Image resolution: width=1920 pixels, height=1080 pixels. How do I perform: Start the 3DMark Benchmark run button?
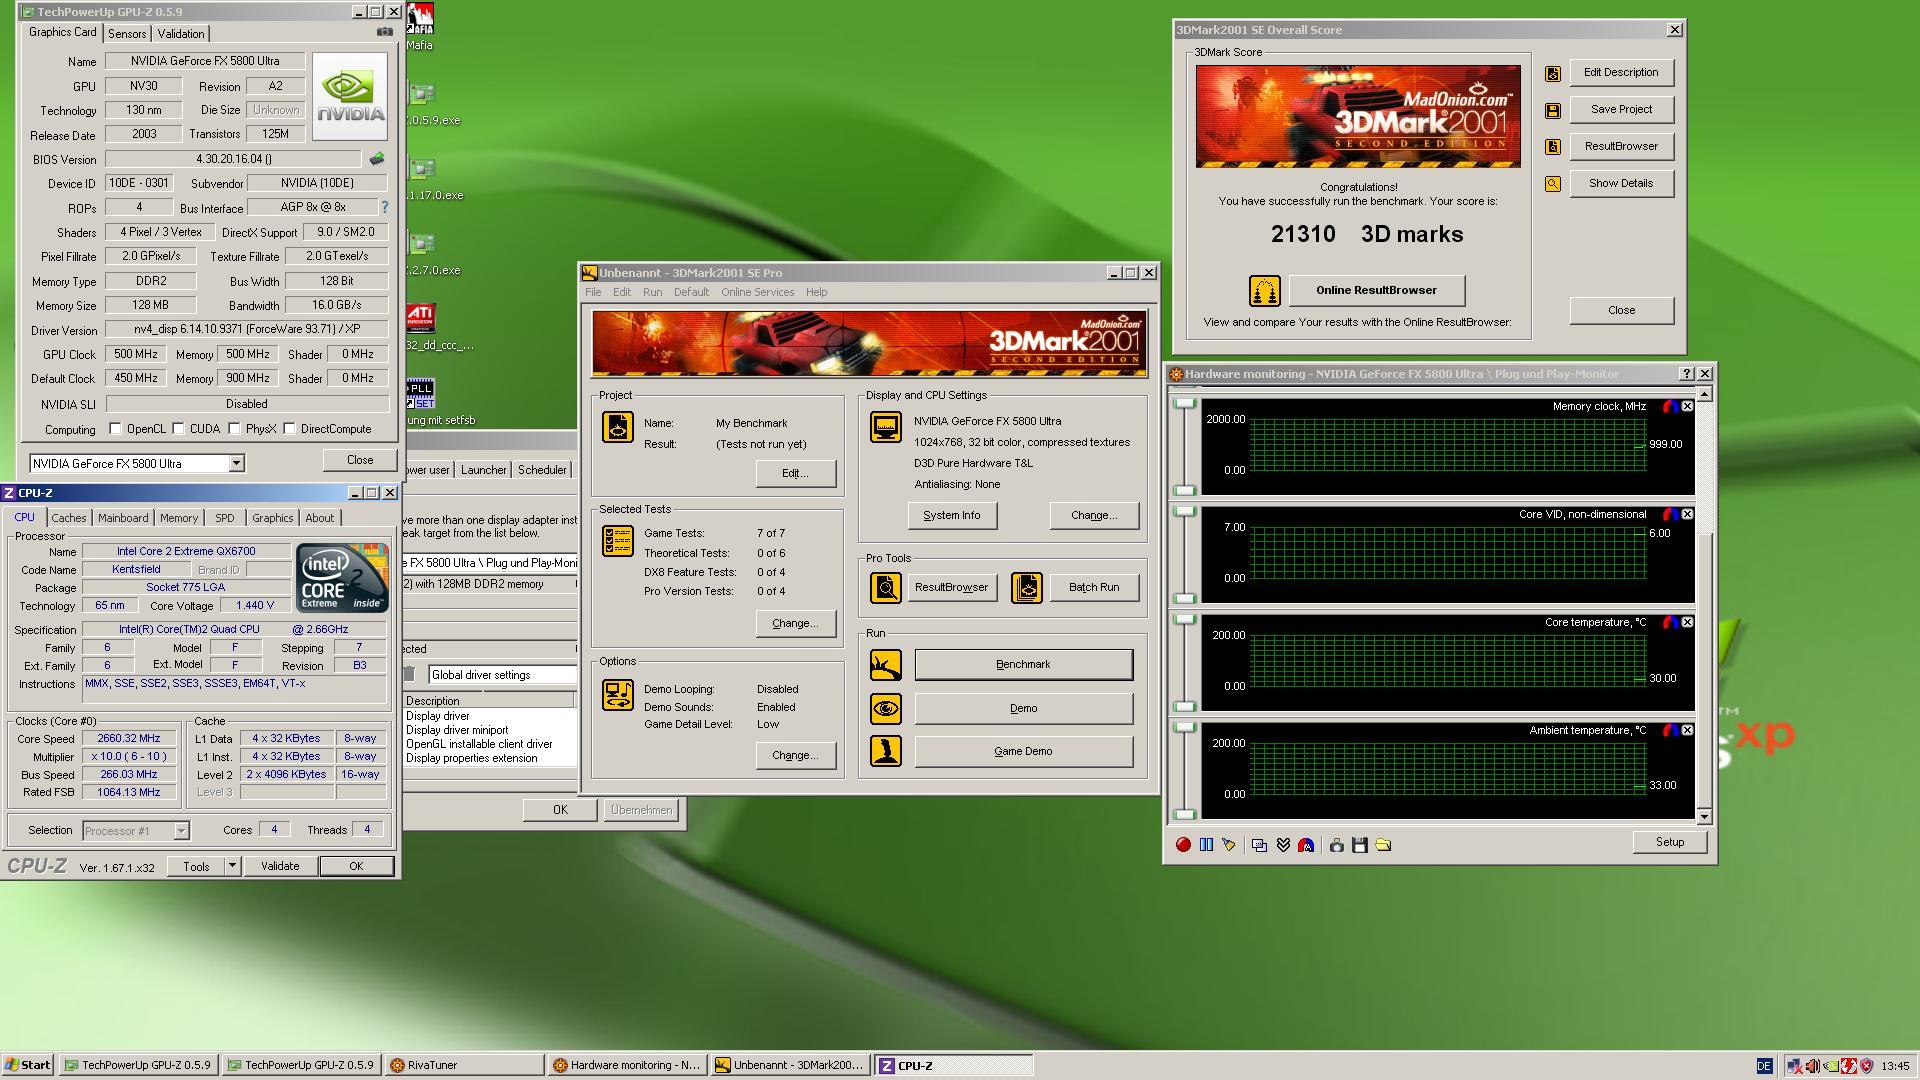click(1023, 664)
